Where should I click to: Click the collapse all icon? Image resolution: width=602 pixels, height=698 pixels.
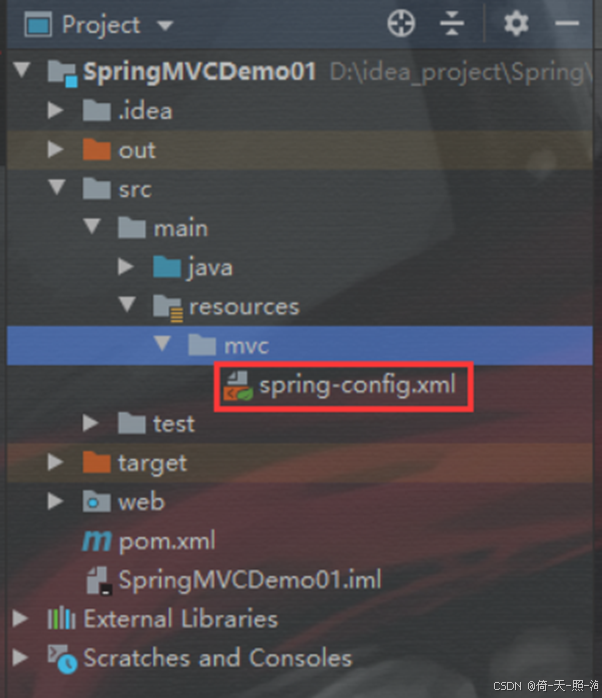pos(452,24)
